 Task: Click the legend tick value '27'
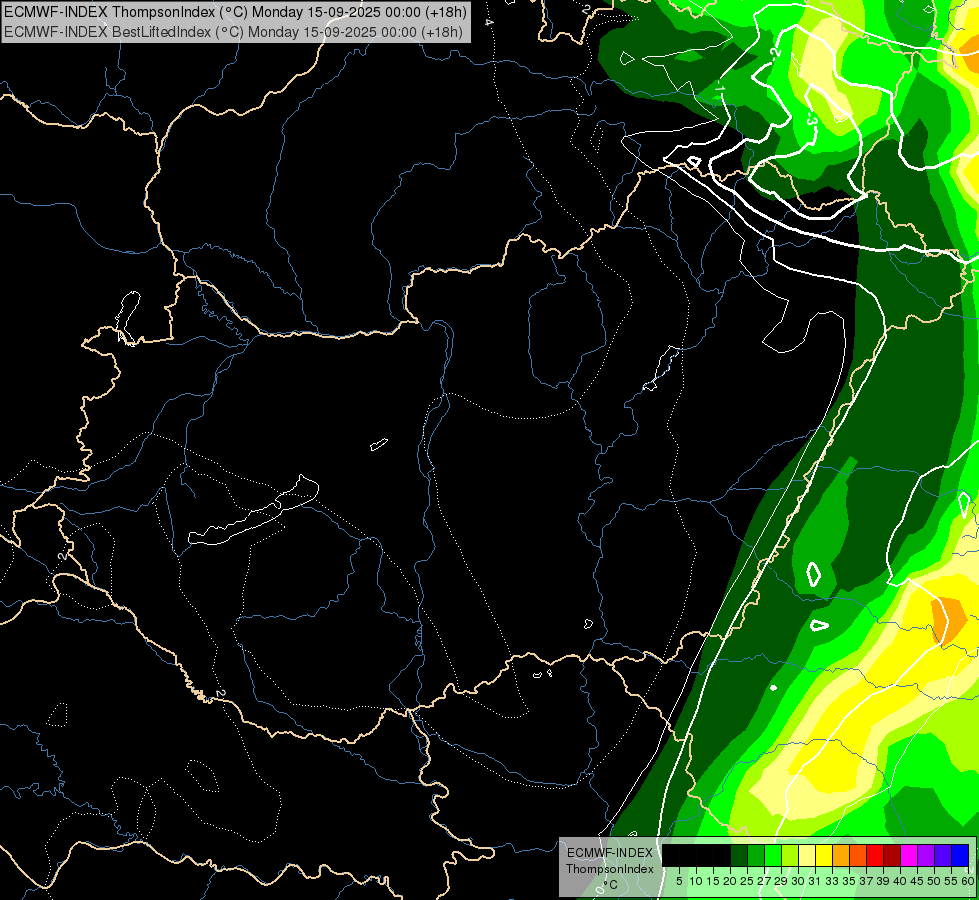tap(764, 881)
